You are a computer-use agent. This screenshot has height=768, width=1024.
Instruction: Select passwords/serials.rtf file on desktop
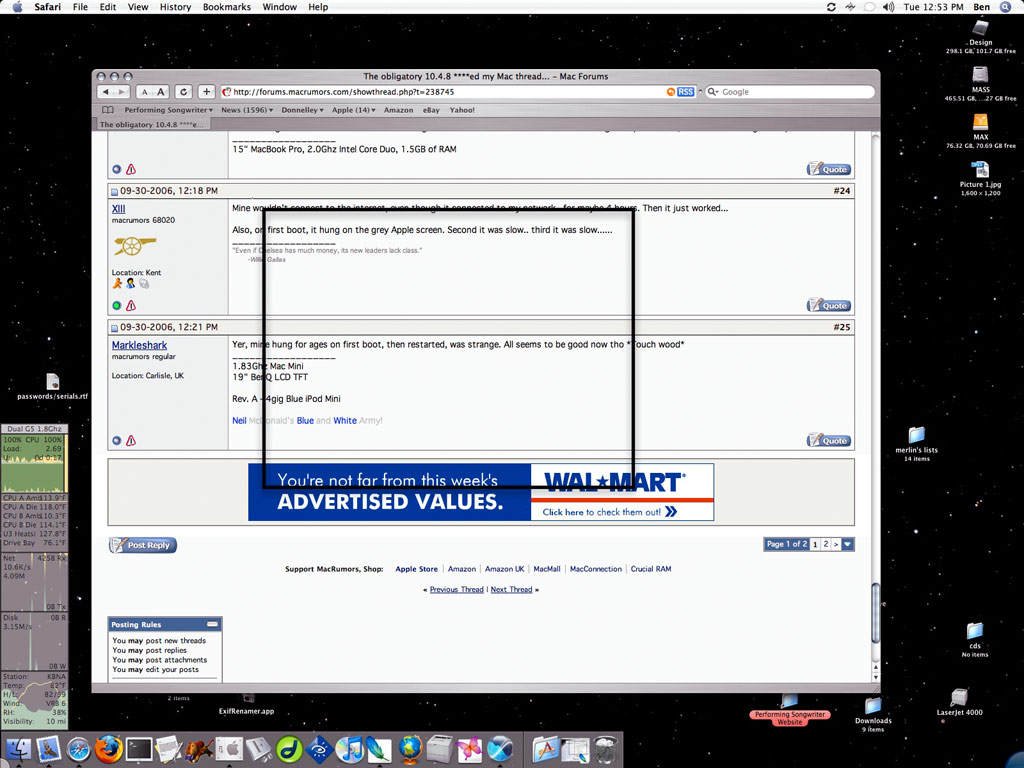click(x=53, y=381)
